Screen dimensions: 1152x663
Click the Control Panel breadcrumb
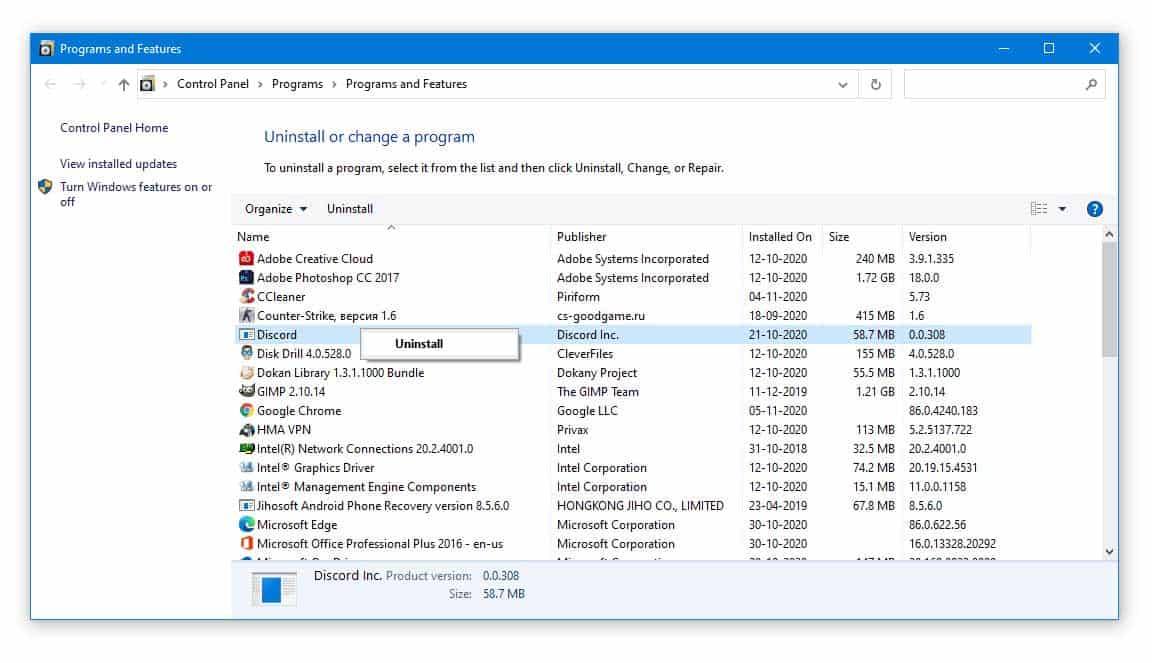[213, 84]
